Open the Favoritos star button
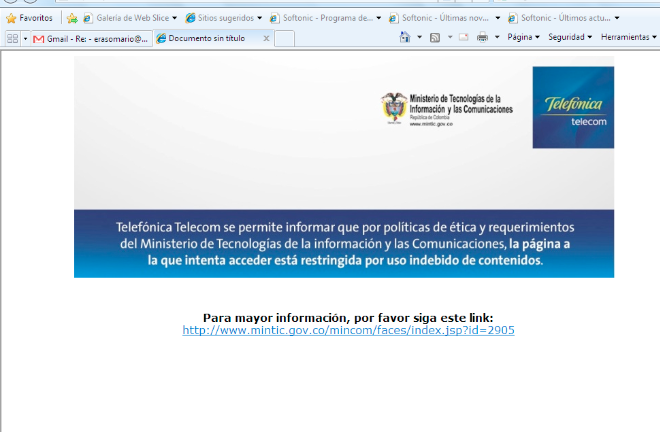The width and height of the screenshot is (660, 432). (29, 18)
